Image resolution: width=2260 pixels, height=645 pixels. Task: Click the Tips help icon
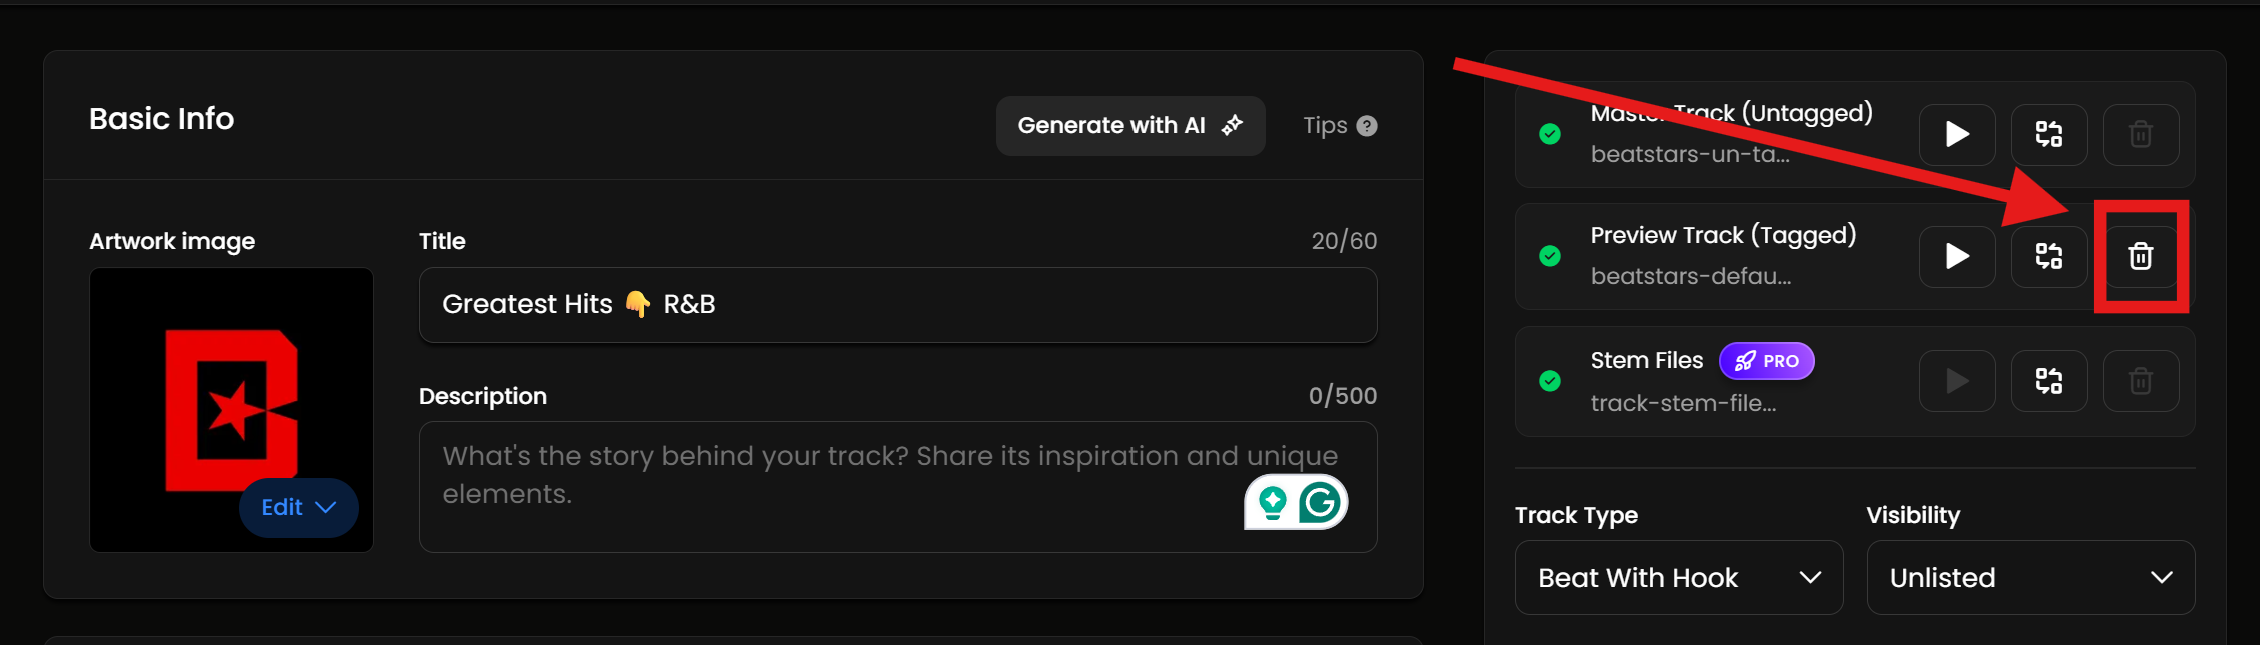pyautogui.click(x=1367, y=126)
